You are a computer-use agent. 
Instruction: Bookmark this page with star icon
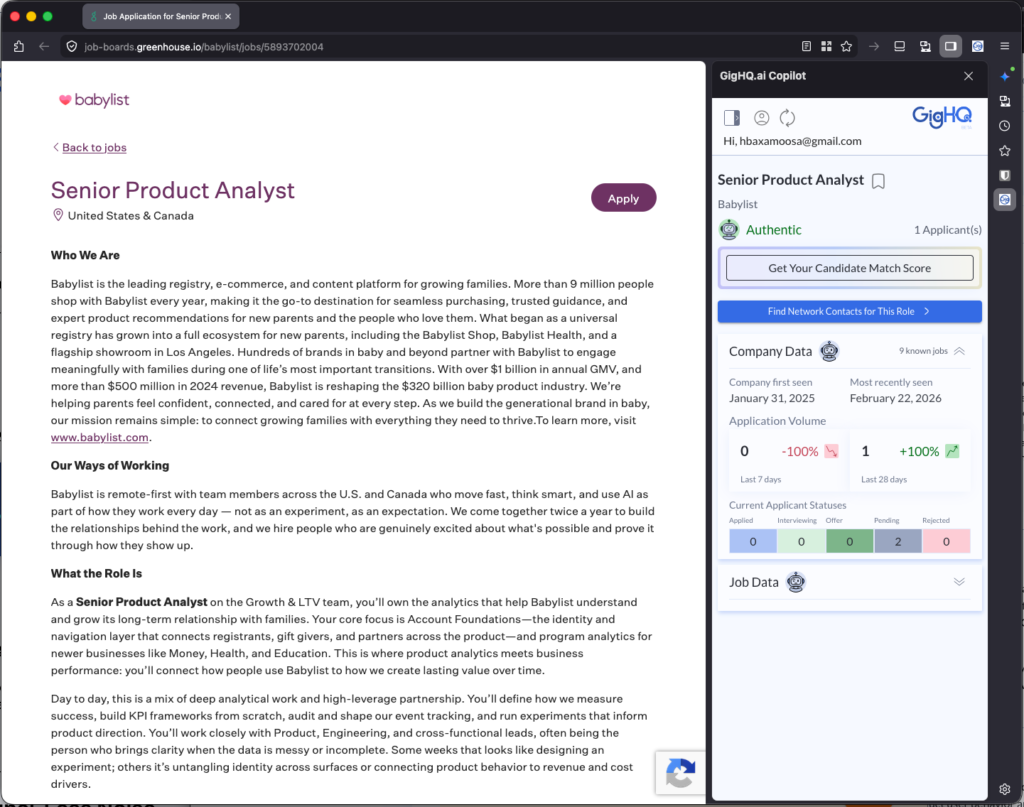pyautogui.click(x=846, y=46)
